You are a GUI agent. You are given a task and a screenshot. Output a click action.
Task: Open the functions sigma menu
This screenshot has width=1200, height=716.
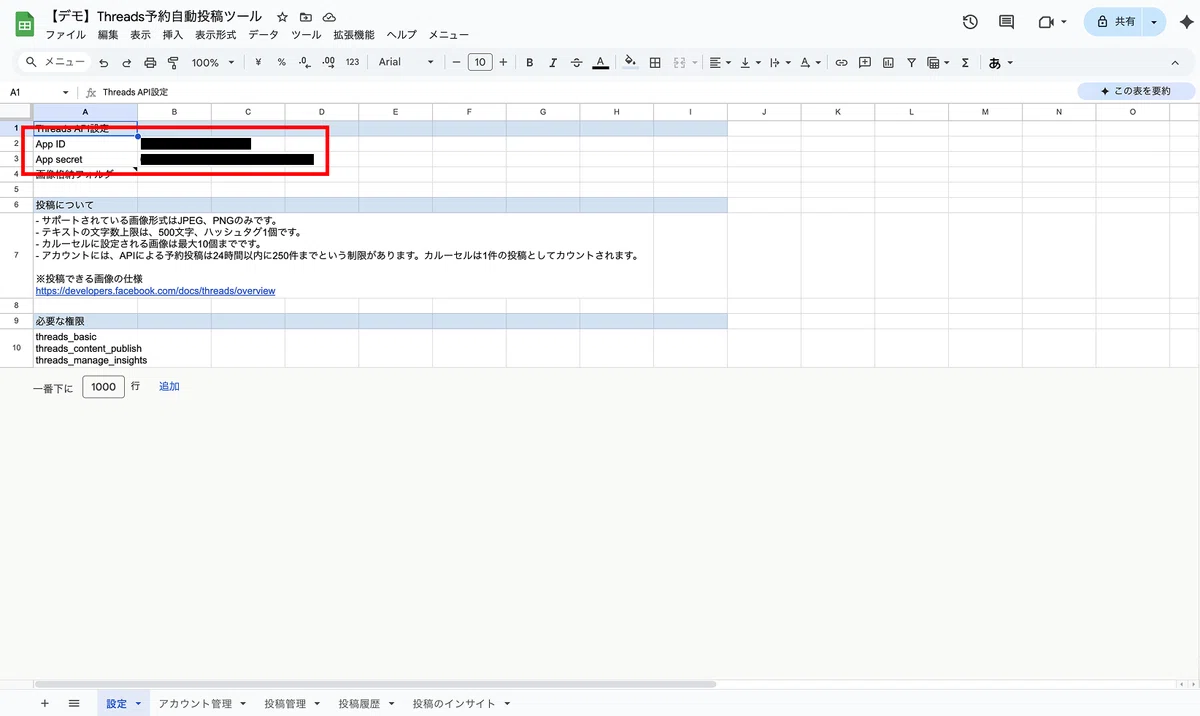tap(965, 62)
